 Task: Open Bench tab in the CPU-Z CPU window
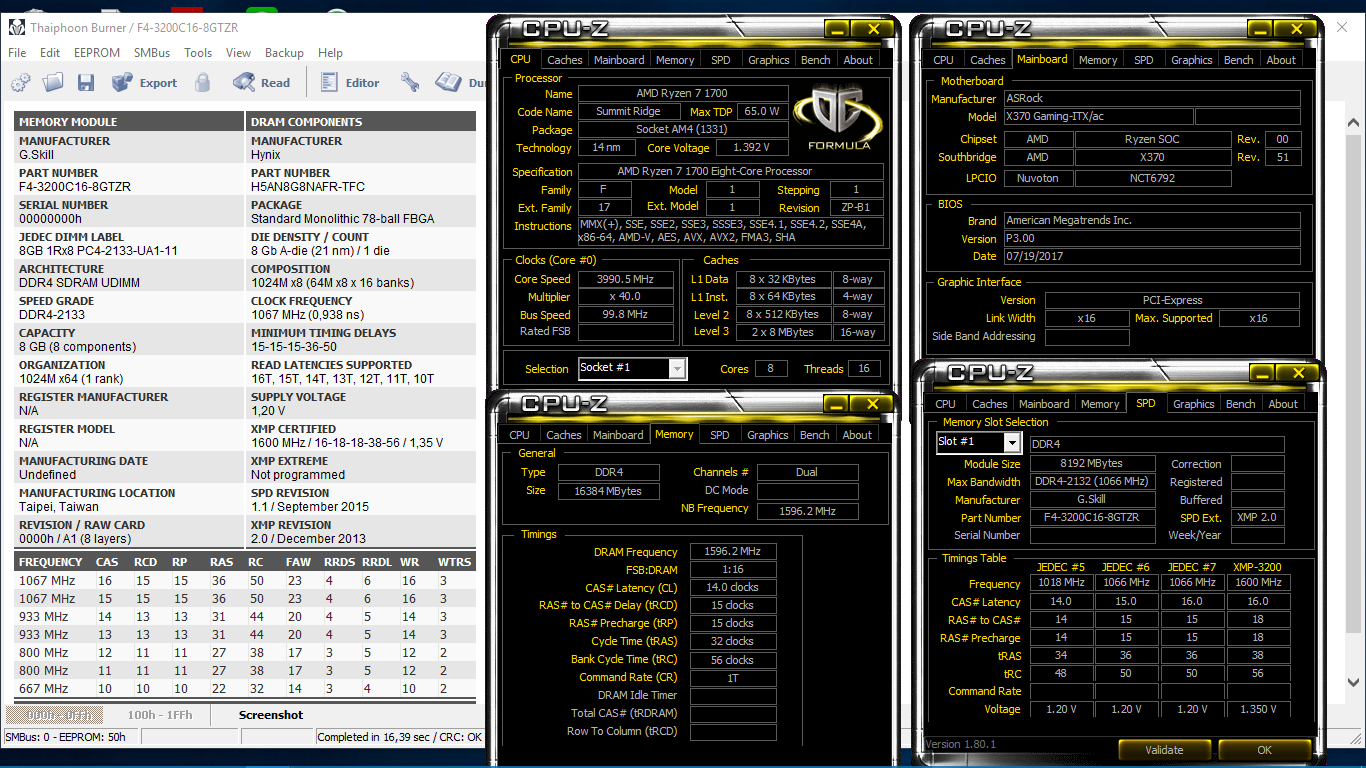click(815, 60)
